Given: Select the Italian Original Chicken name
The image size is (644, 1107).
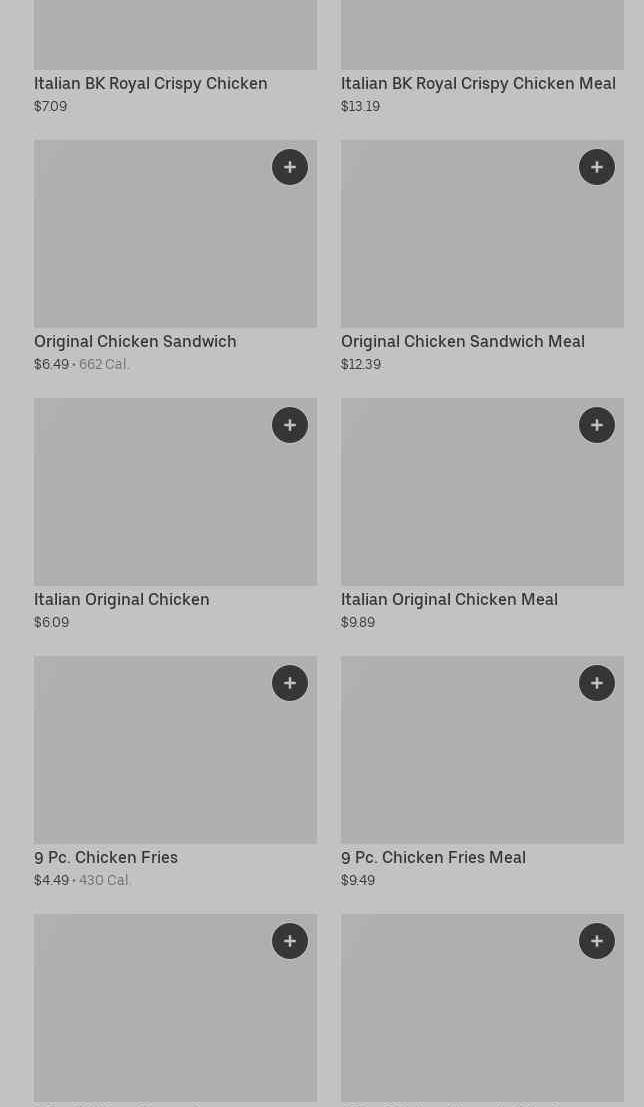Looking at the screenshot, I should (122, 599).
